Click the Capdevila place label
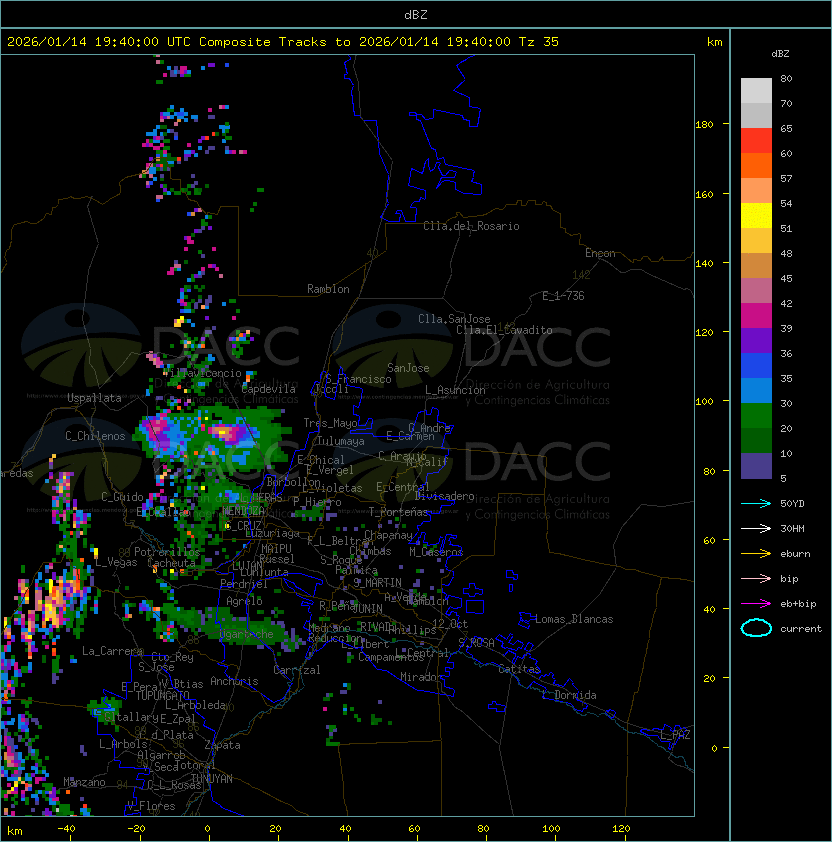This screenshot has width=832, height=842. [x=269, y=389]
